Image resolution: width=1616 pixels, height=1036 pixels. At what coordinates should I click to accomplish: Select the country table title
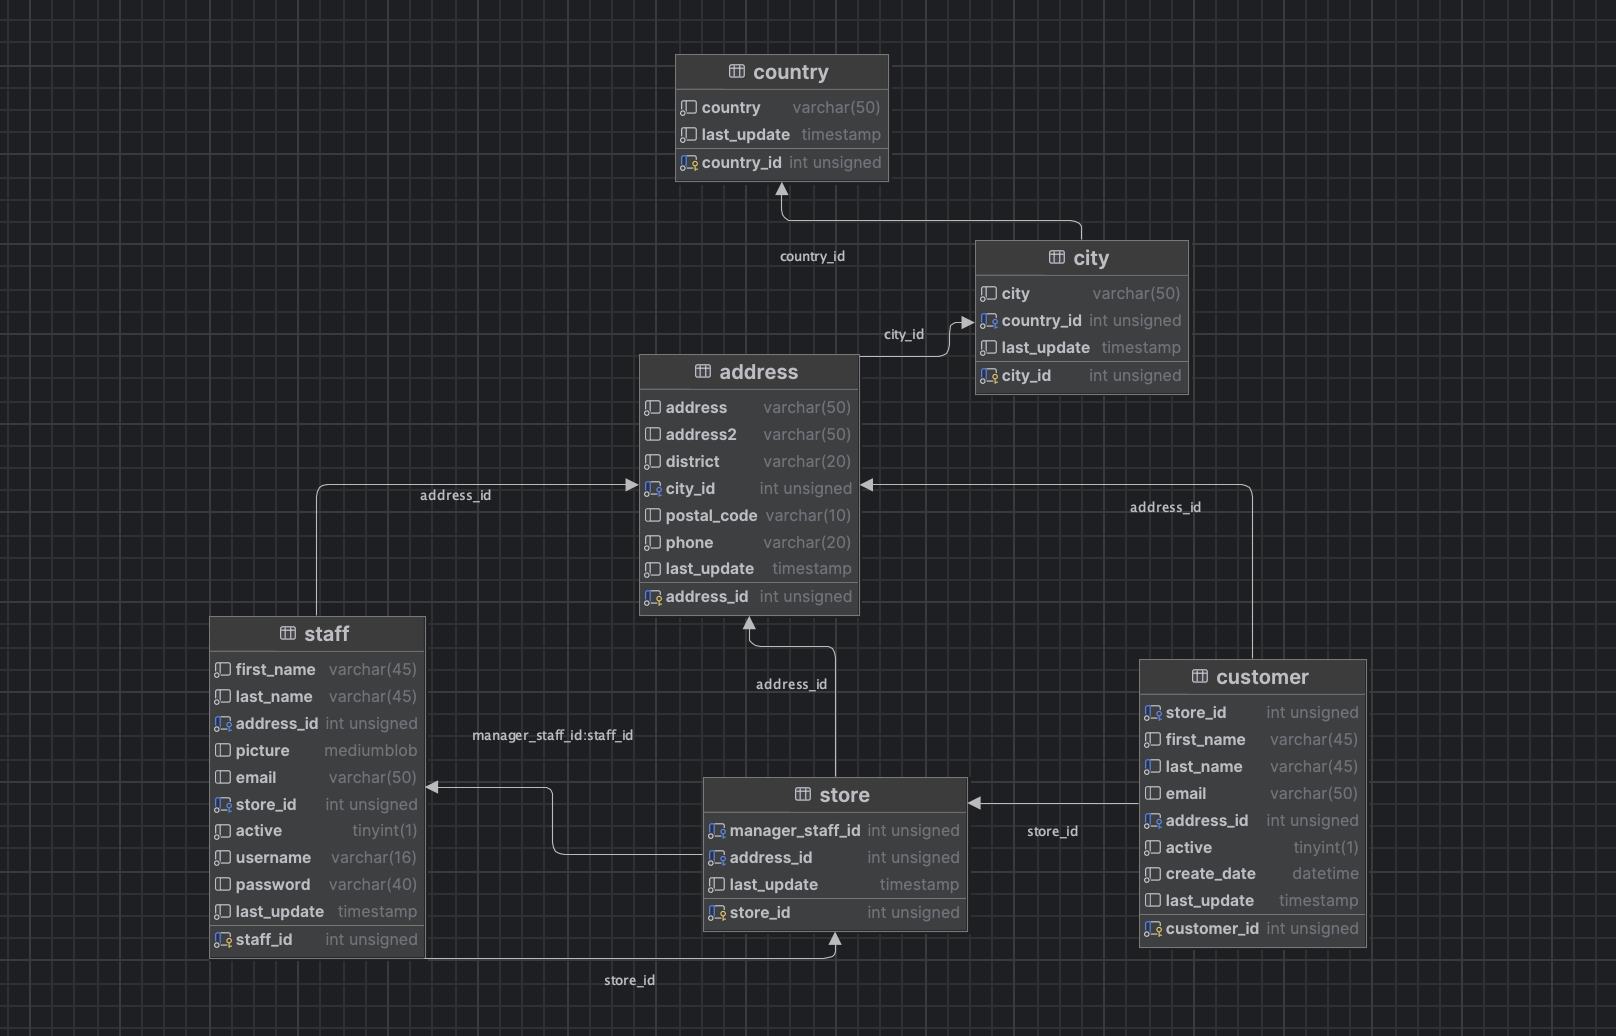[790, 72]
